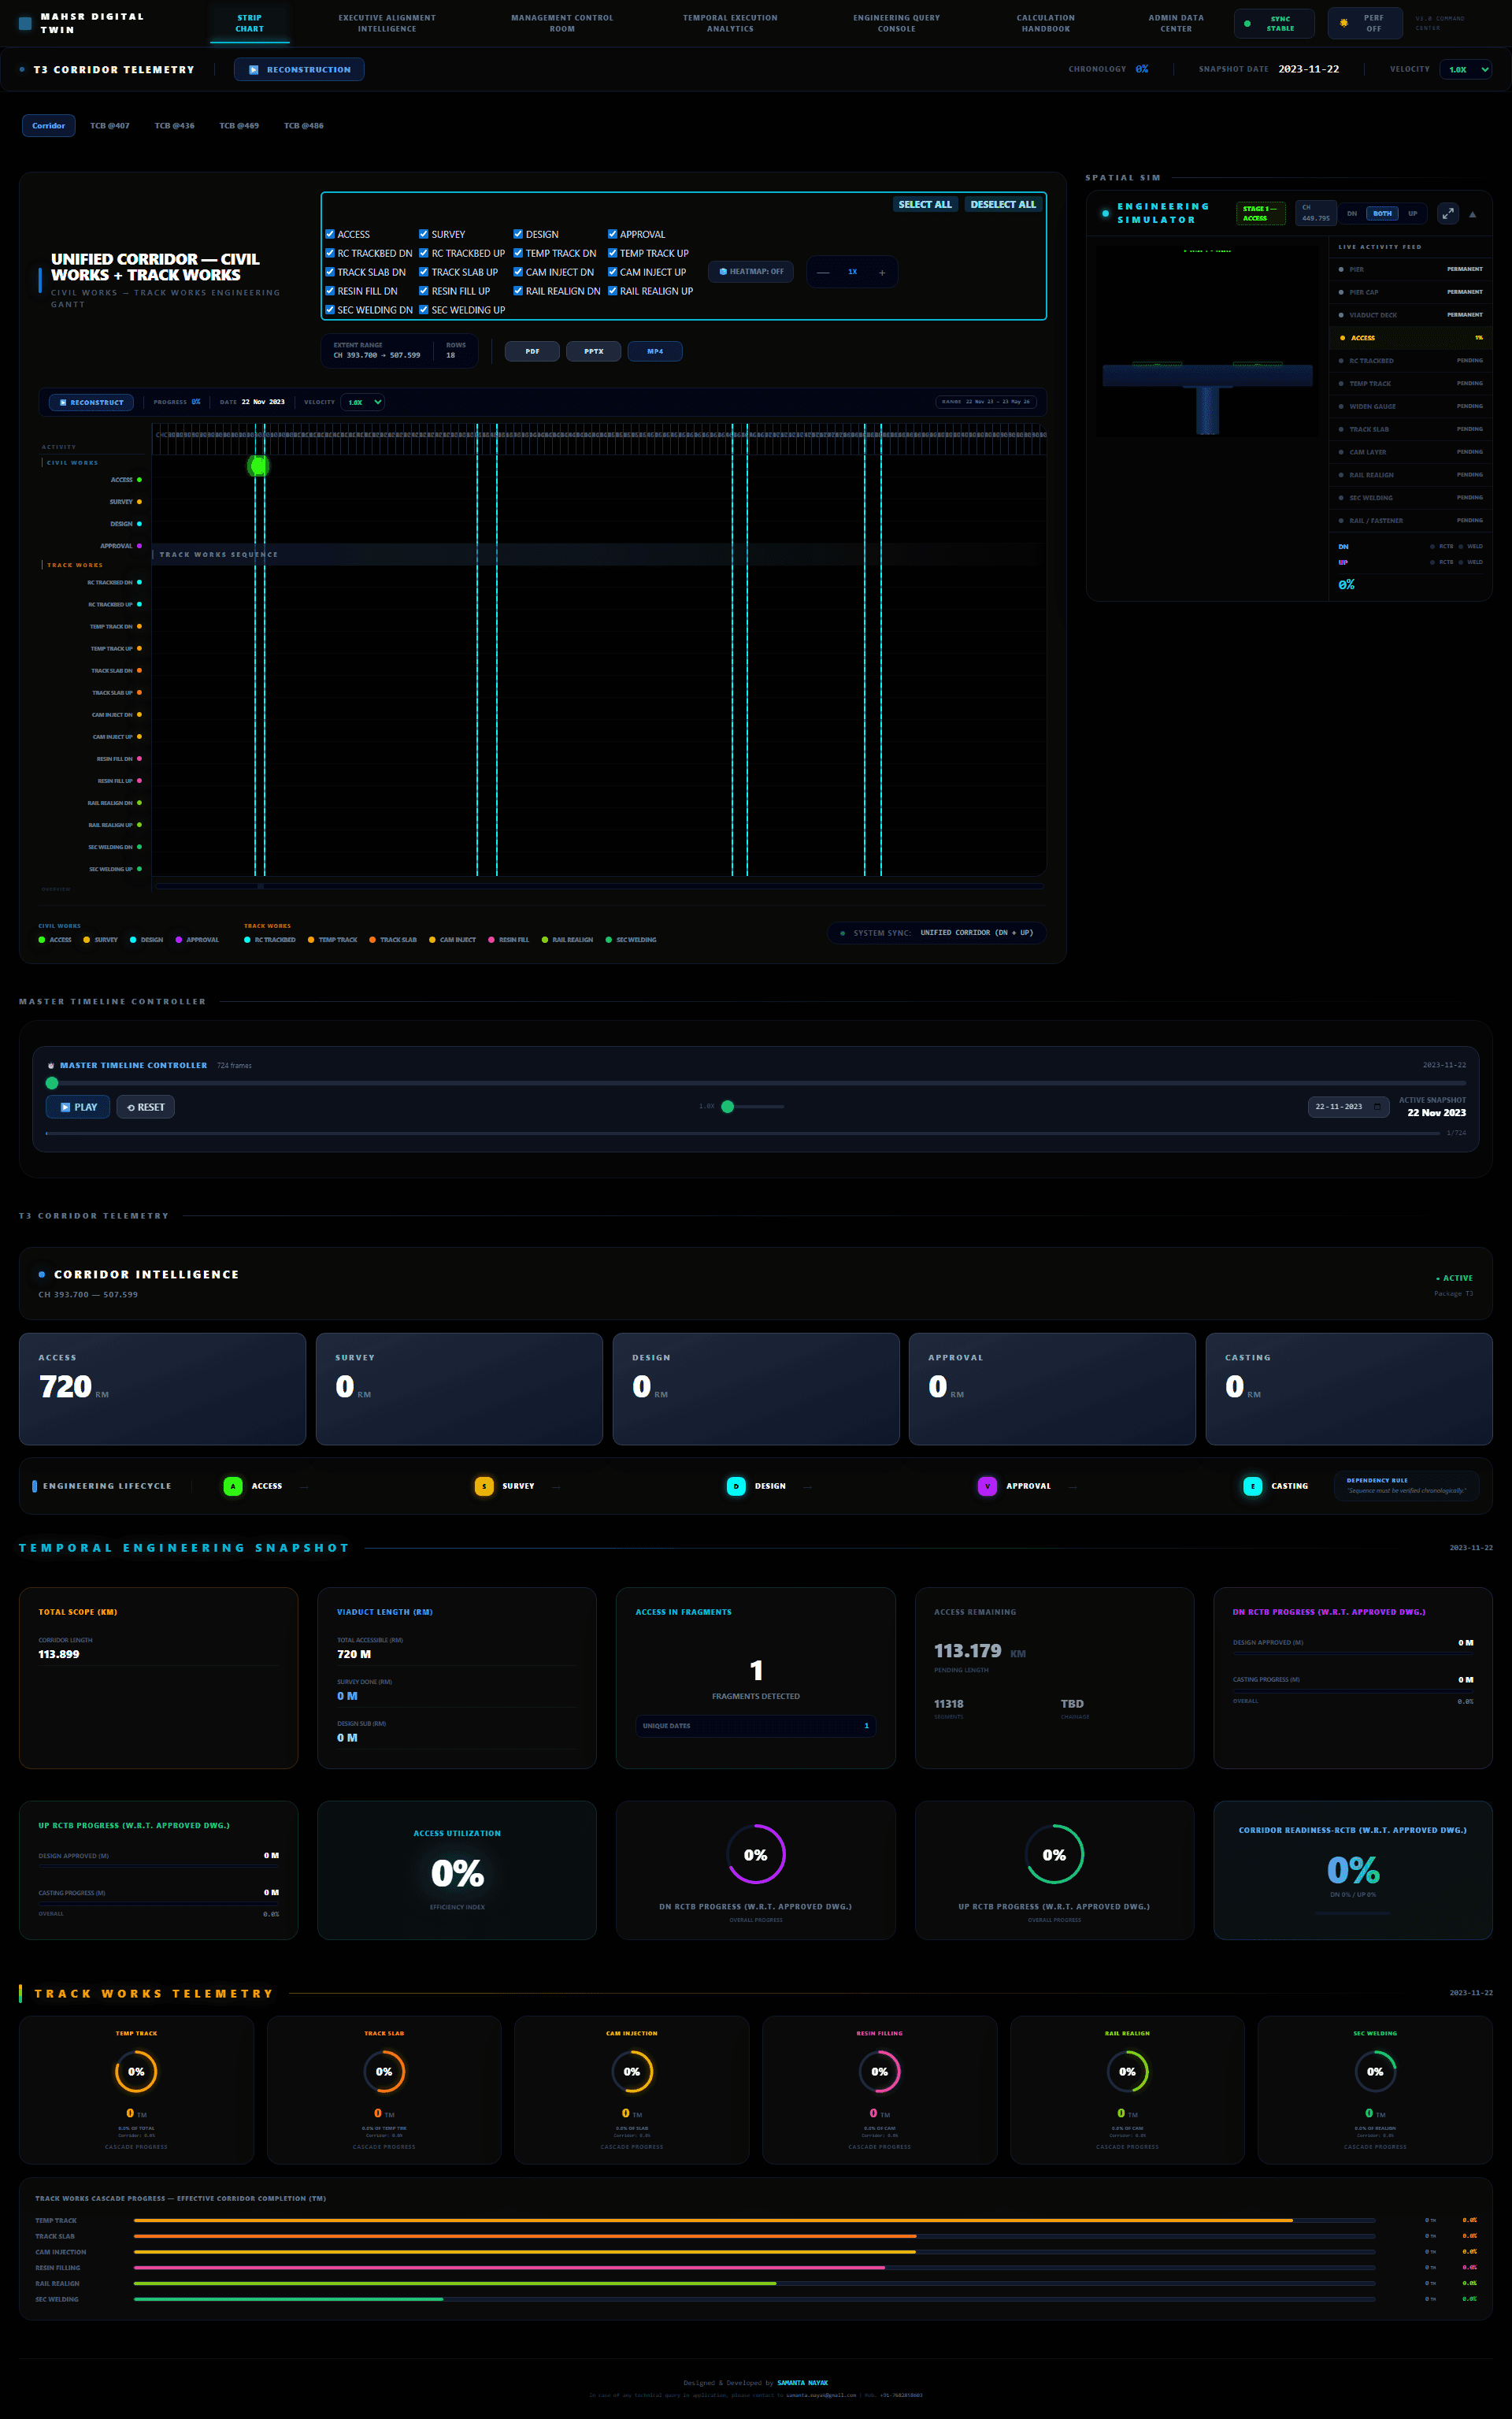Click the SELECT ALL button
The height and width of the screenshot is (2419, 1512).
pos(925,204)
